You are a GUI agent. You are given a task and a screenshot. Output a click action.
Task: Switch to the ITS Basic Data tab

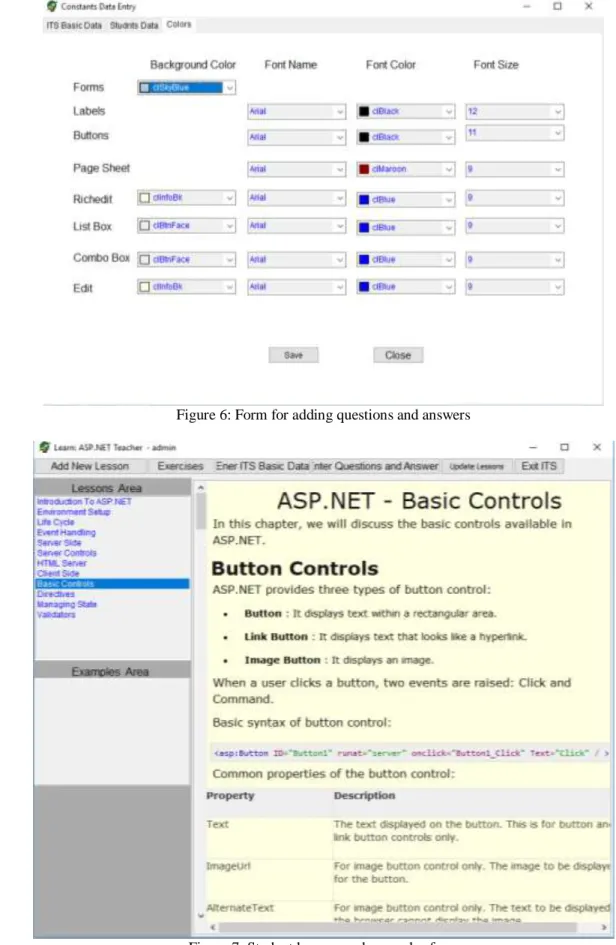(74, 25)
